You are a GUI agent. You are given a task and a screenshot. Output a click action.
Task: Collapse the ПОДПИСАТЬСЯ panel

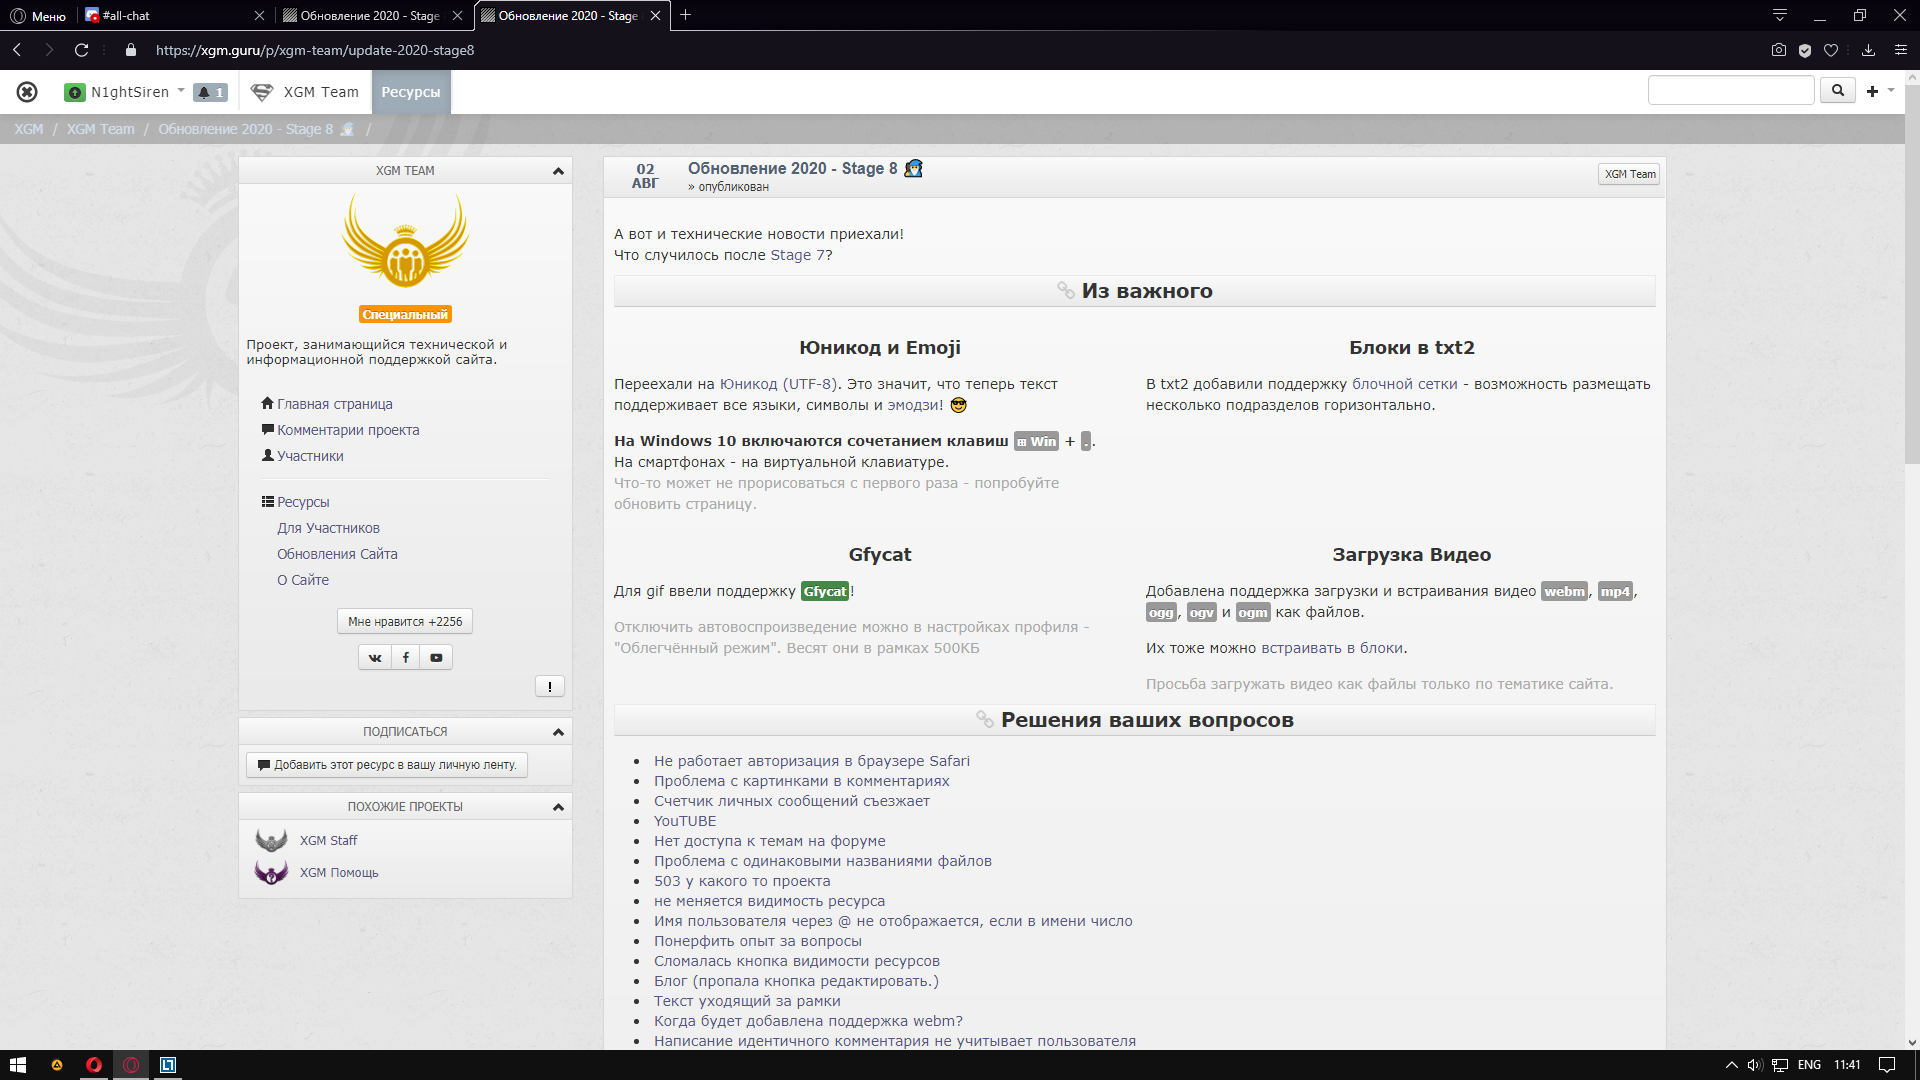(x=558, y=732)
